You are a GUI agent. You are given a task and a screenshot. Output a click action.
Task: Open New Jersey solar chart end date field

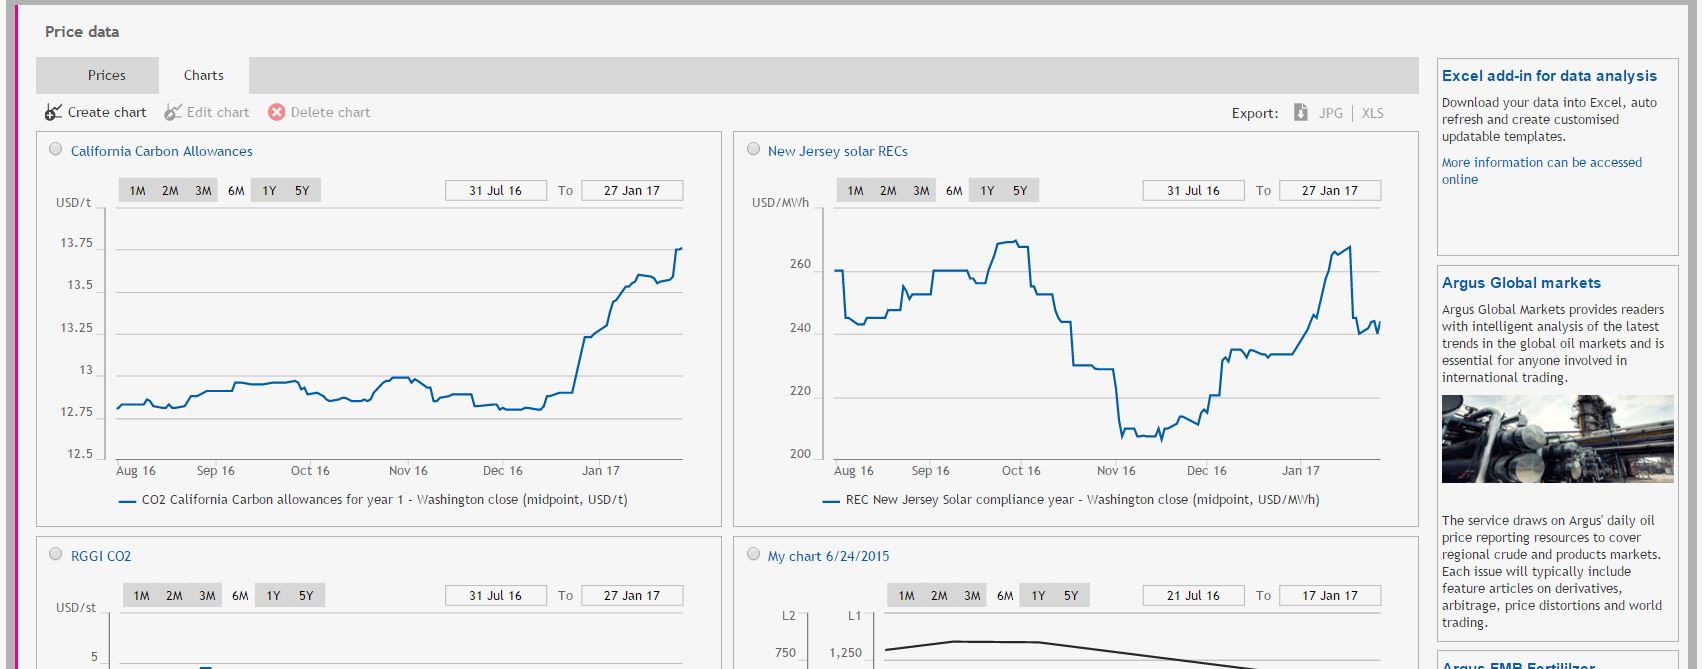(x=1329, y=190)
